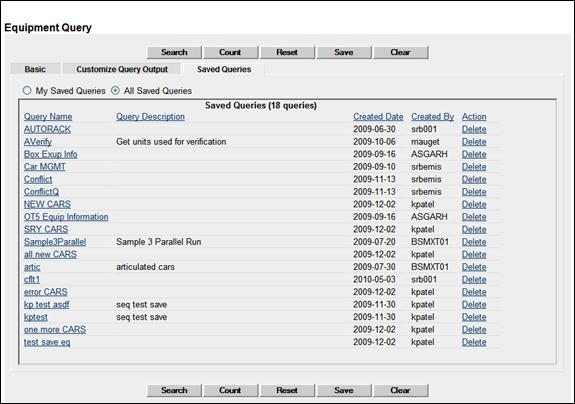Image resolution: width=575 pixels, height=404 pixels.
Task: Open the Saved Queries tab
Action: [x=224, y=69]
